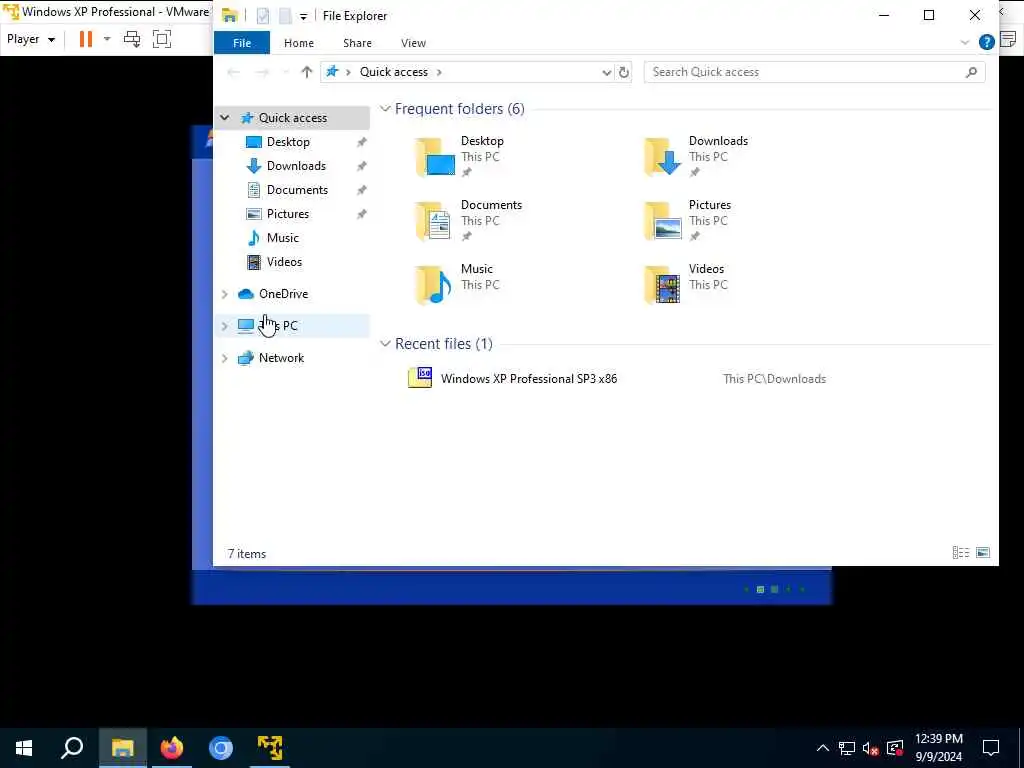This screenshot has width=1024, height=768.
Task: Switch to details view layout icon
Action: [x=961, y=553]
